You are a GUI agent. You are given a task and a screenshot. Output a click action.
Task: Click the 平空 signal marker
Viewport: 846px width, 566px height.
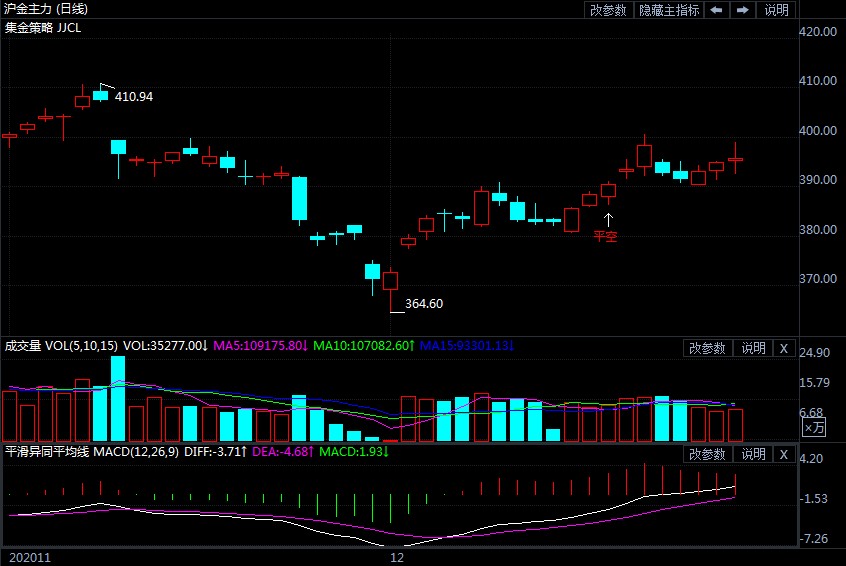tap(605, 236)
